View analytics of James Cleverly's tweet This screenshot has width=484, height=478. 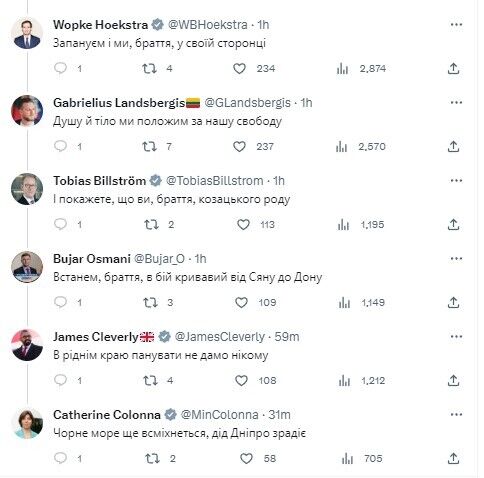[x=344, y=381]
